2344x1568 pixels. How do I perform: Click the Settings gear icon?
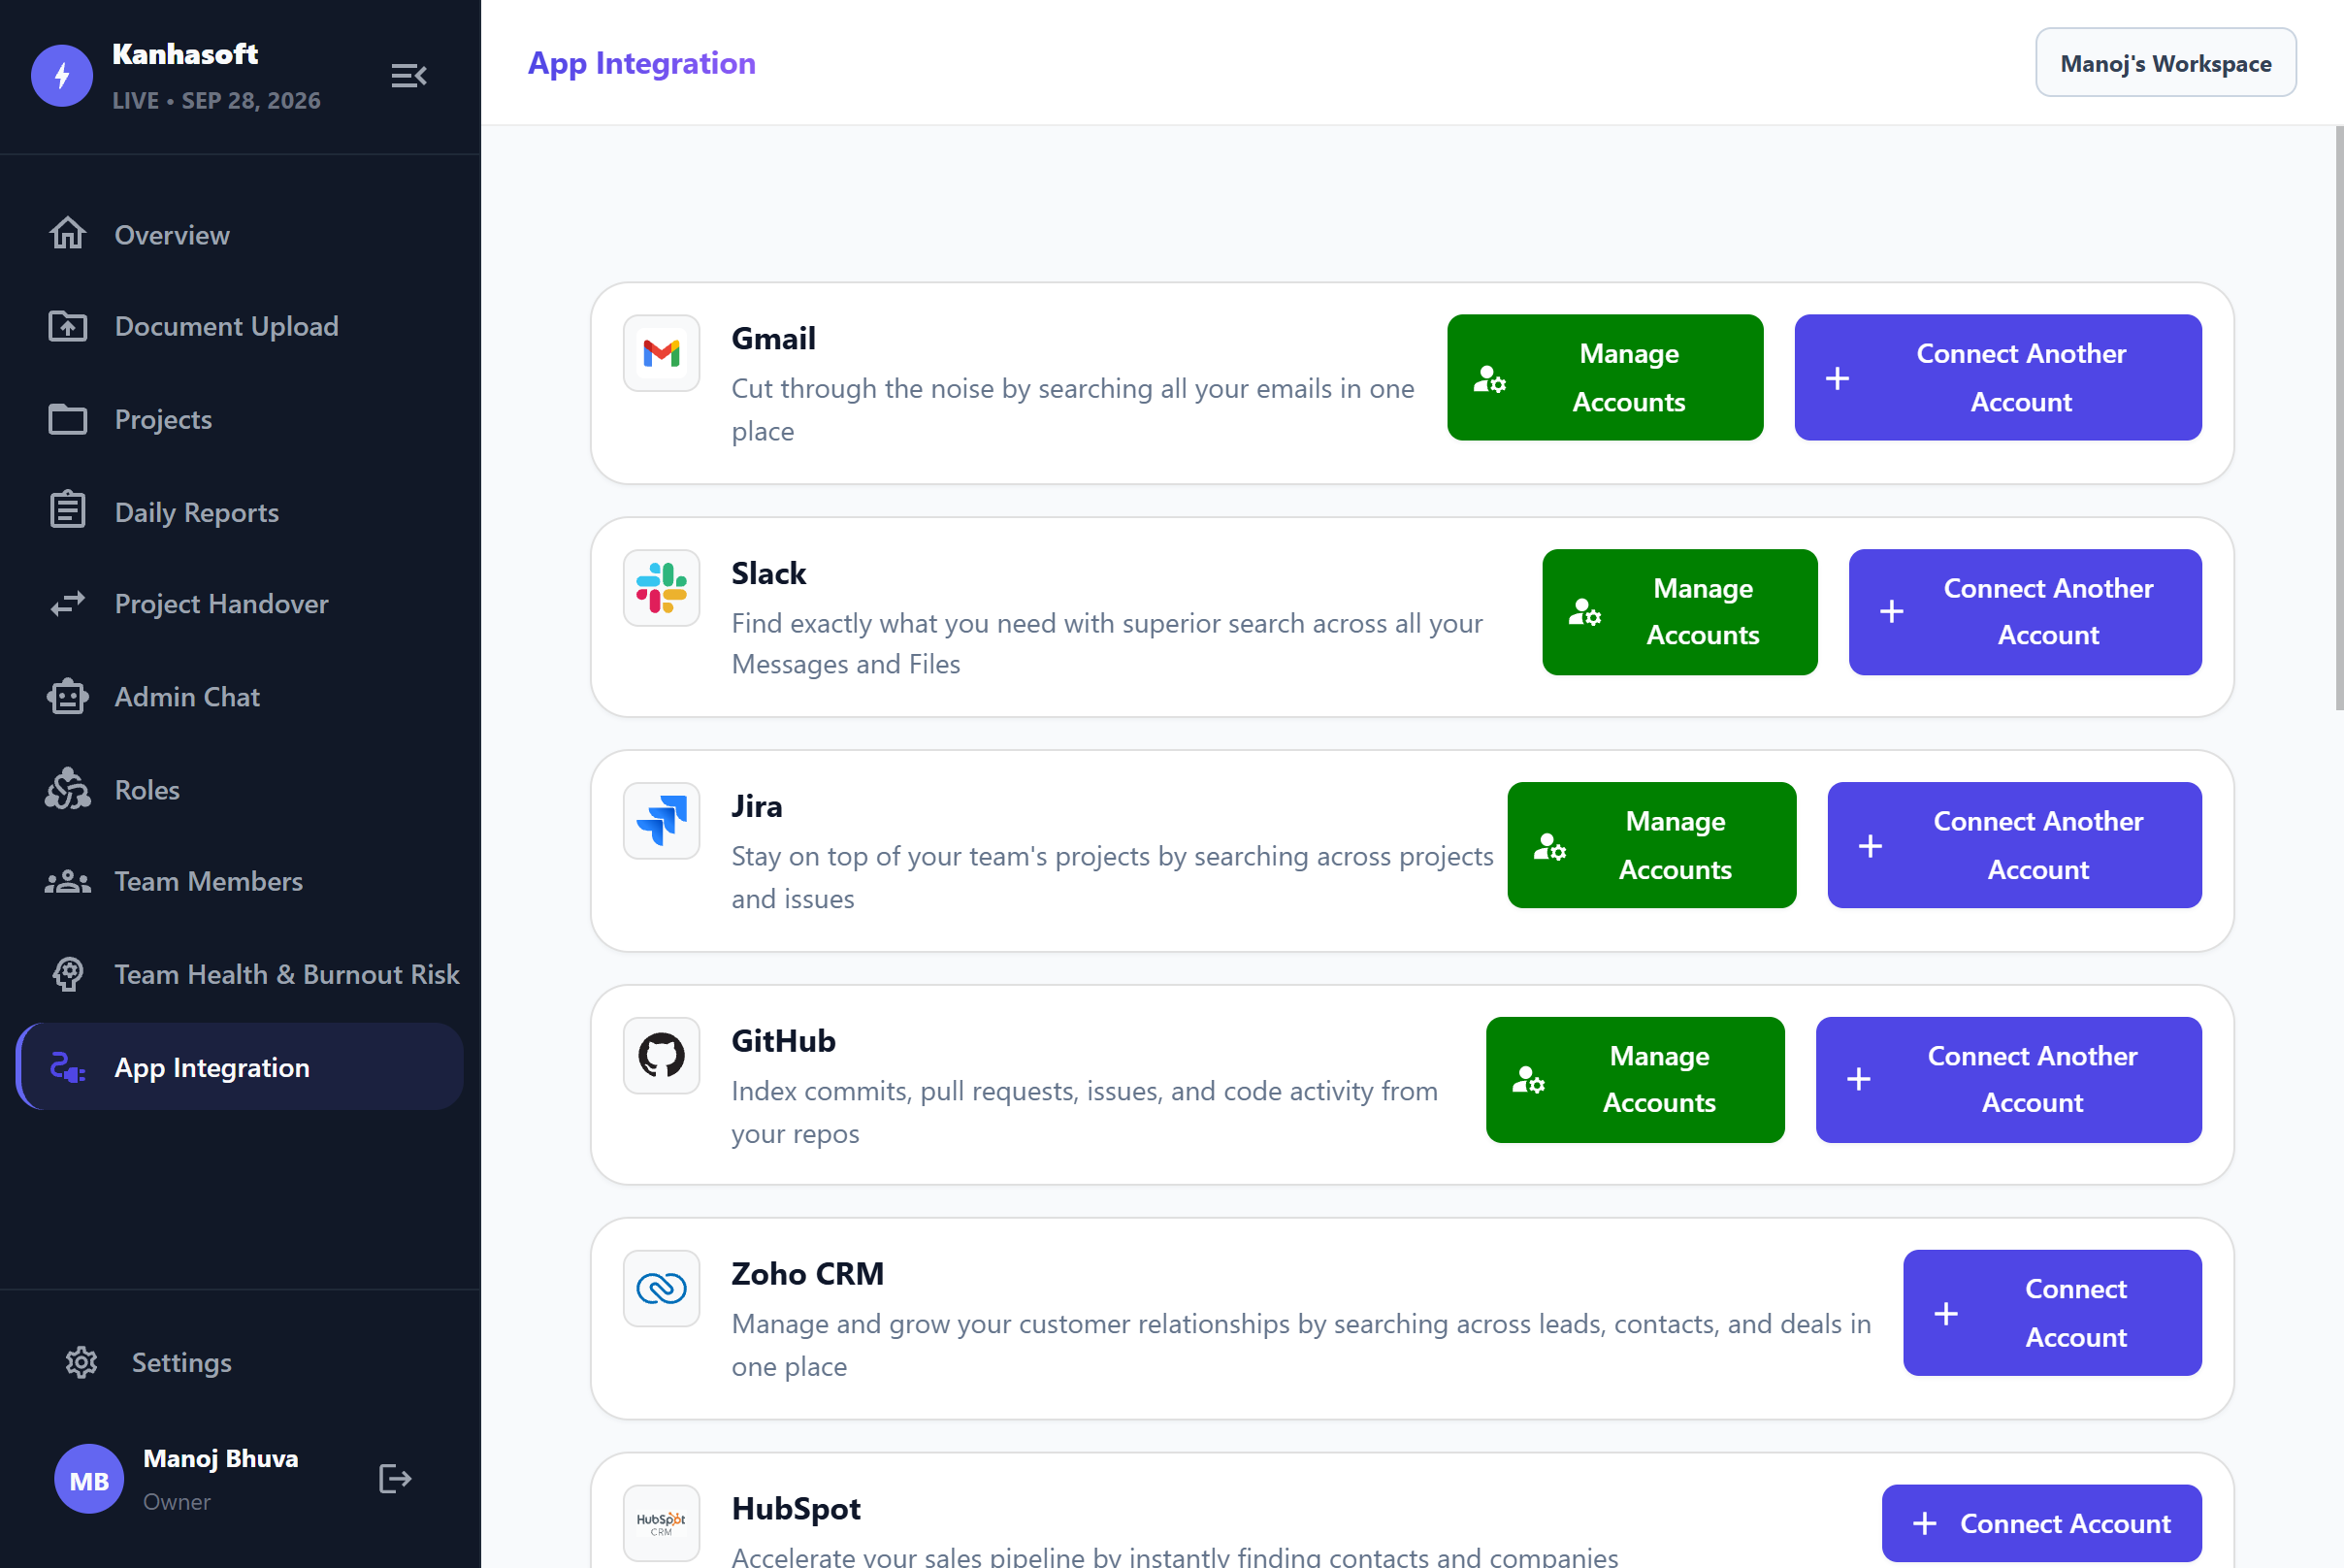pos(81,1362)
